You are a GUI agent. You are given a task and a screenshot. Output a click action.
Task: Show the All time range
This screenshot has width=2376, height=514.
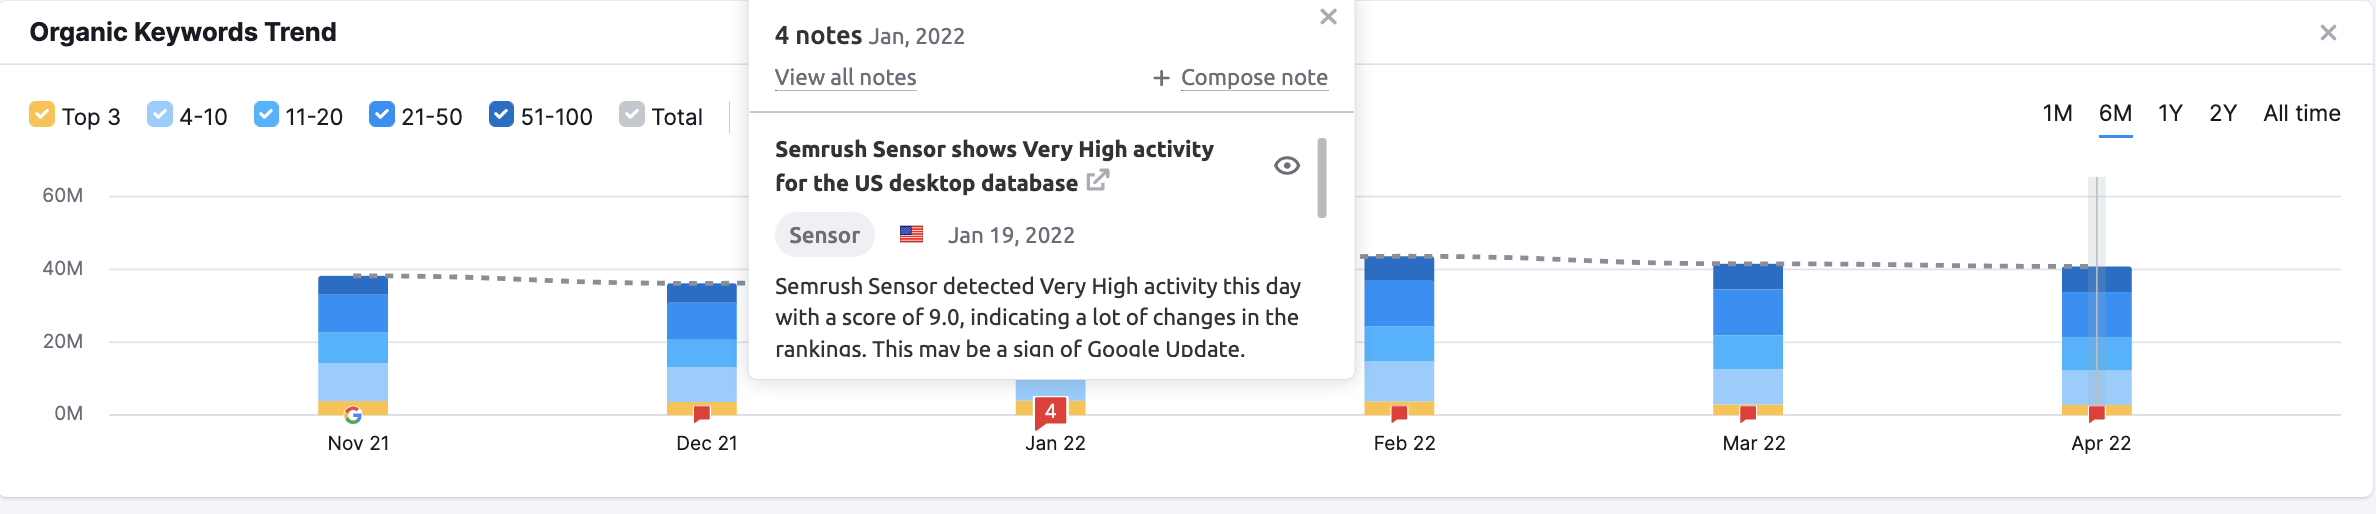(x=2301, y=114)
